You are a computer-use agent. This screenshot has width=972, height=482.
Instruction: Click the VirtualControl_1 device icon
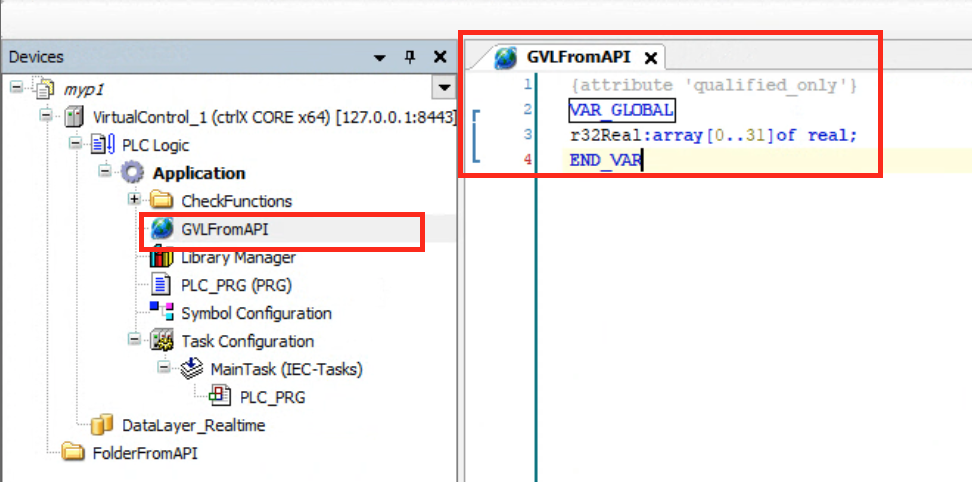[x=74, y=117]
